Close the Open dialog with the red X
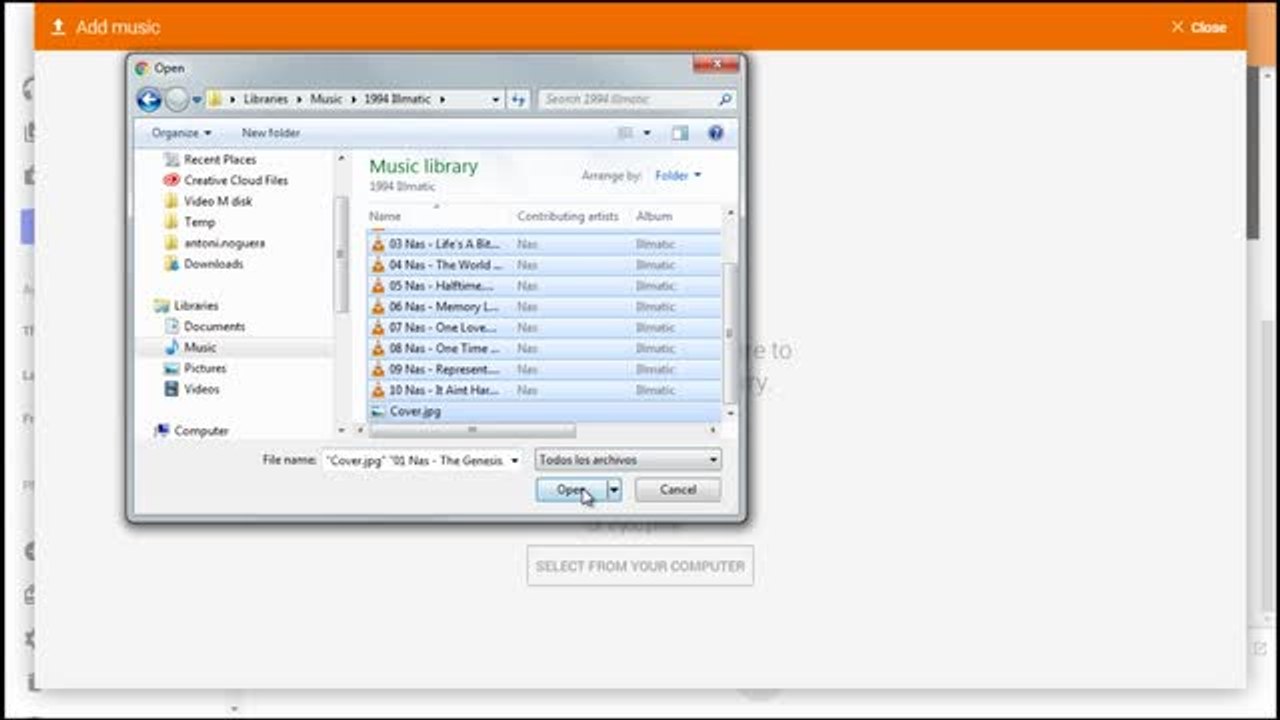This screenshot has width=1280, height=720. 717,66
